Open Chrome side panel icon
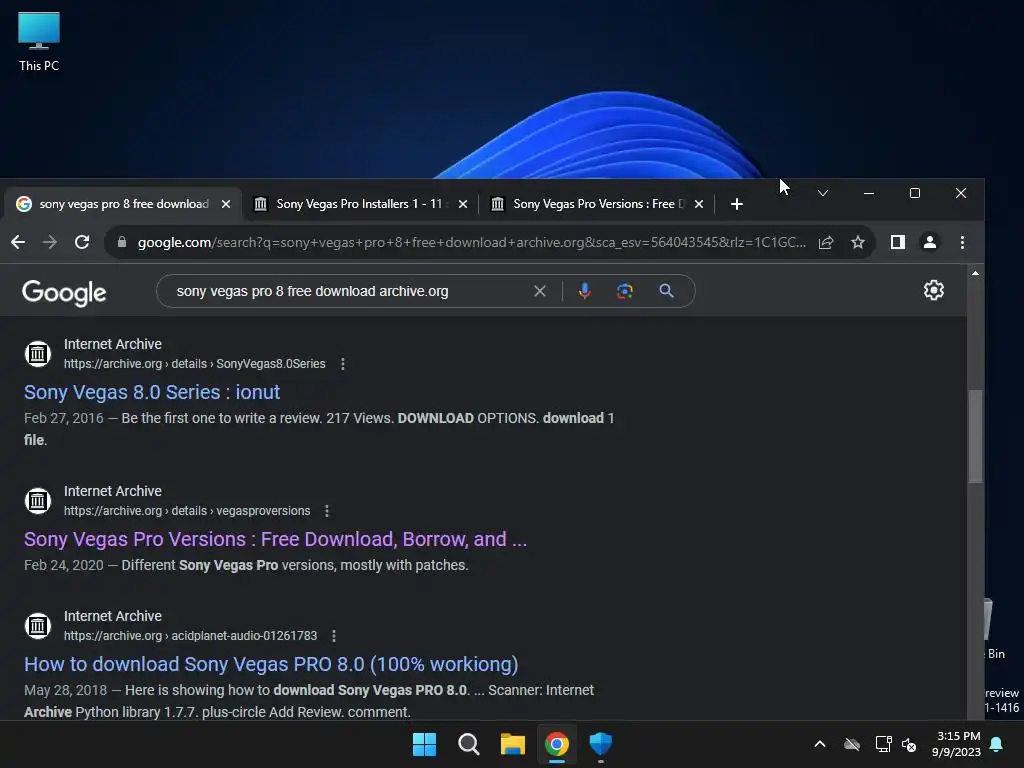This screenshot has width=1024, height=768. point(897,242)
